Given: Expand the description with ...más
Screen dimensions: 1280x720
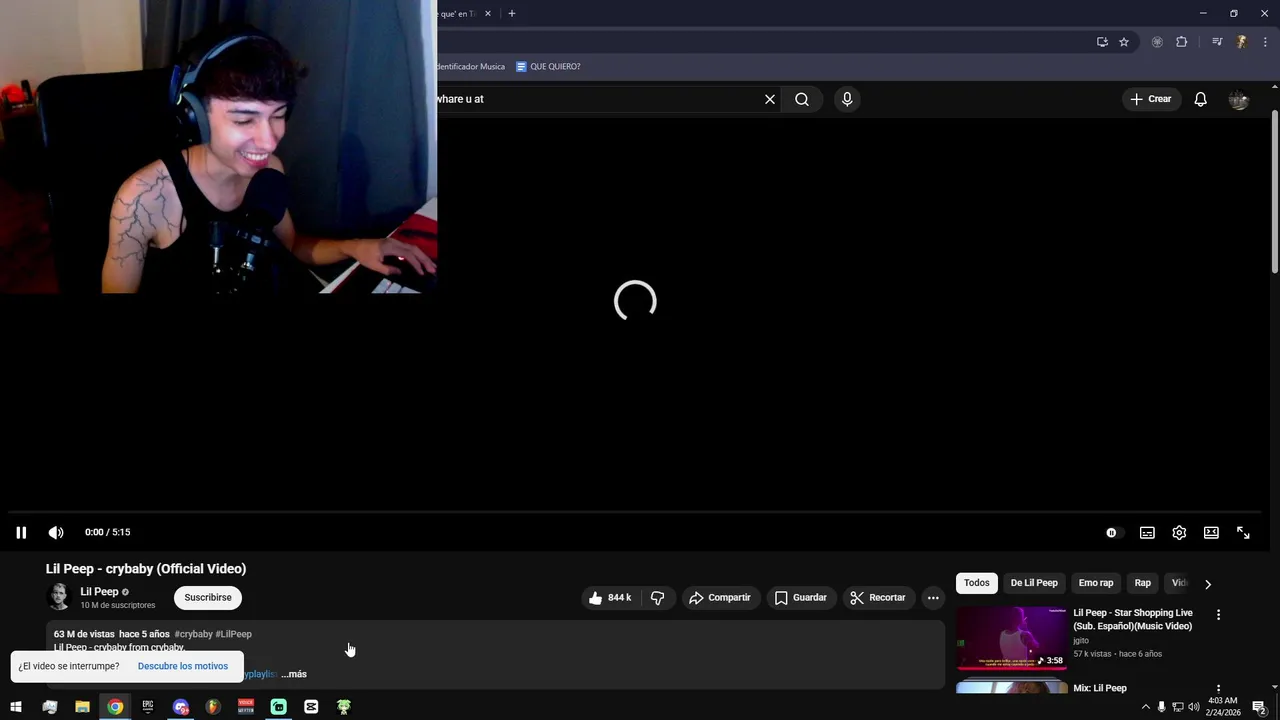Looking at the screenshot, I should click(x=294, y=675).
